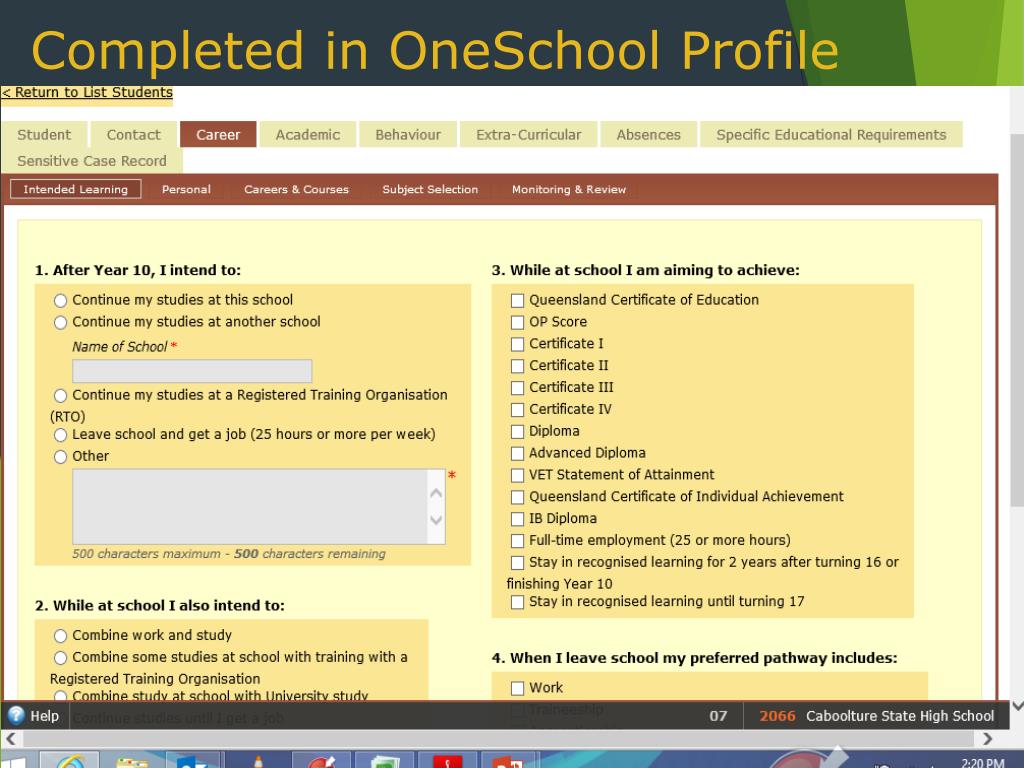Tick the Certificate II checkbox

pyautogui.click(x=517, y=366)
